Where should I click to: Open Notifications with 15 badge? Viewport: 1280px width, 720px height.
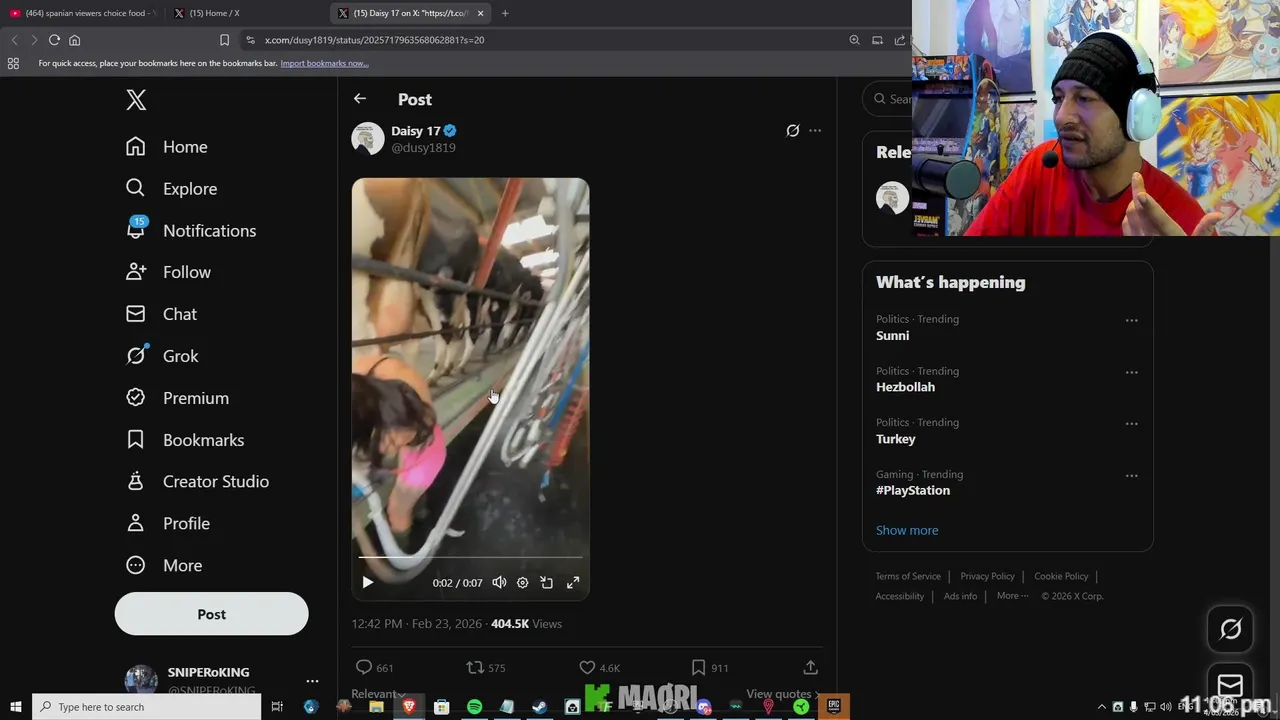(x=191, y=230)
